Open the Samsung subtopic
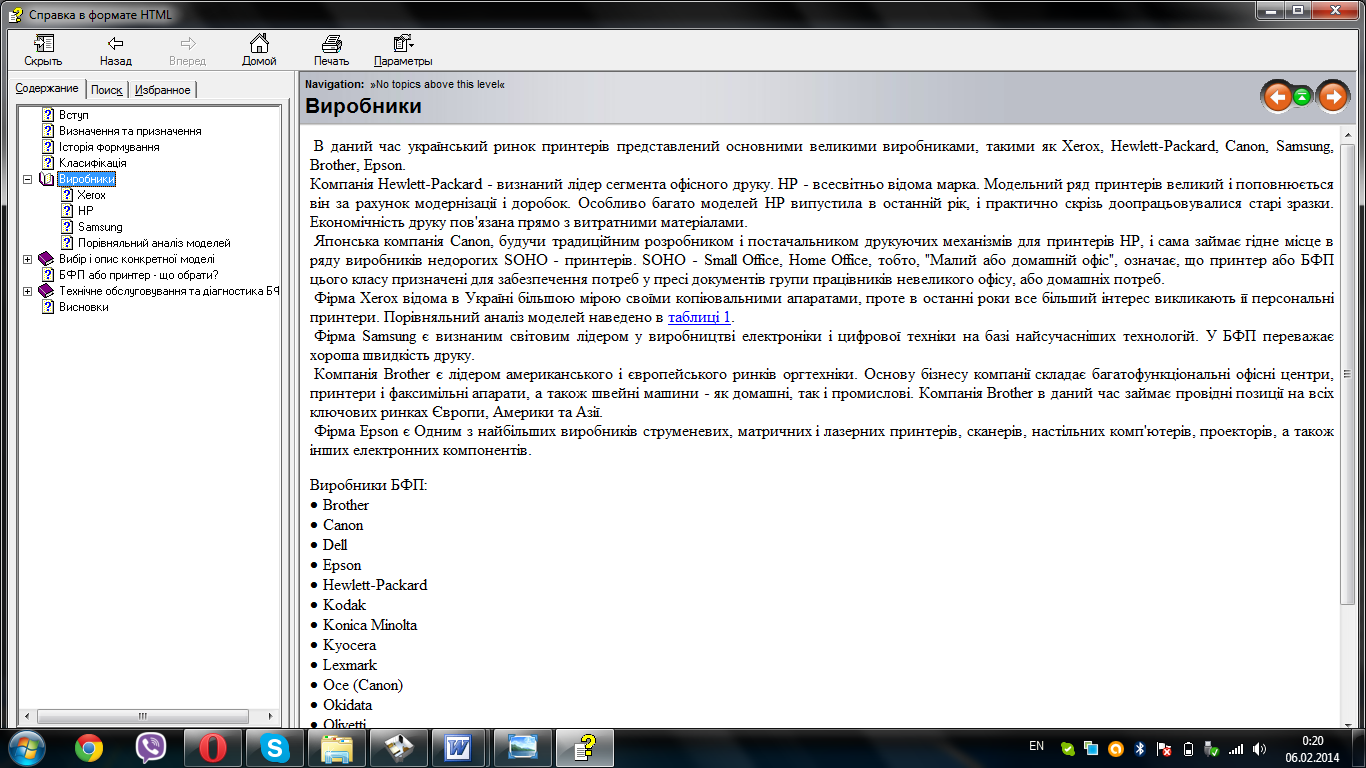 (100, 227)
